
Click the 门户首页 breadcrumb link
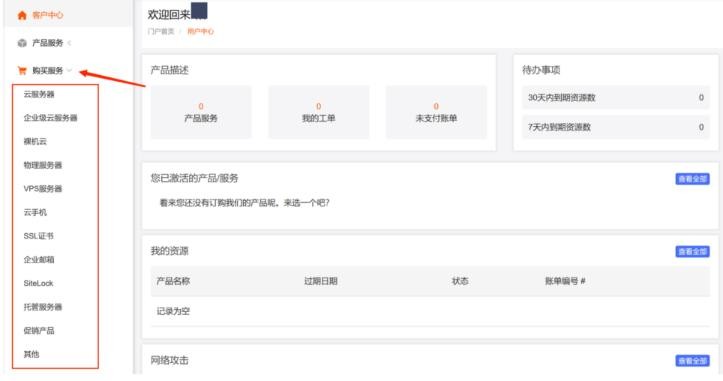161,31
